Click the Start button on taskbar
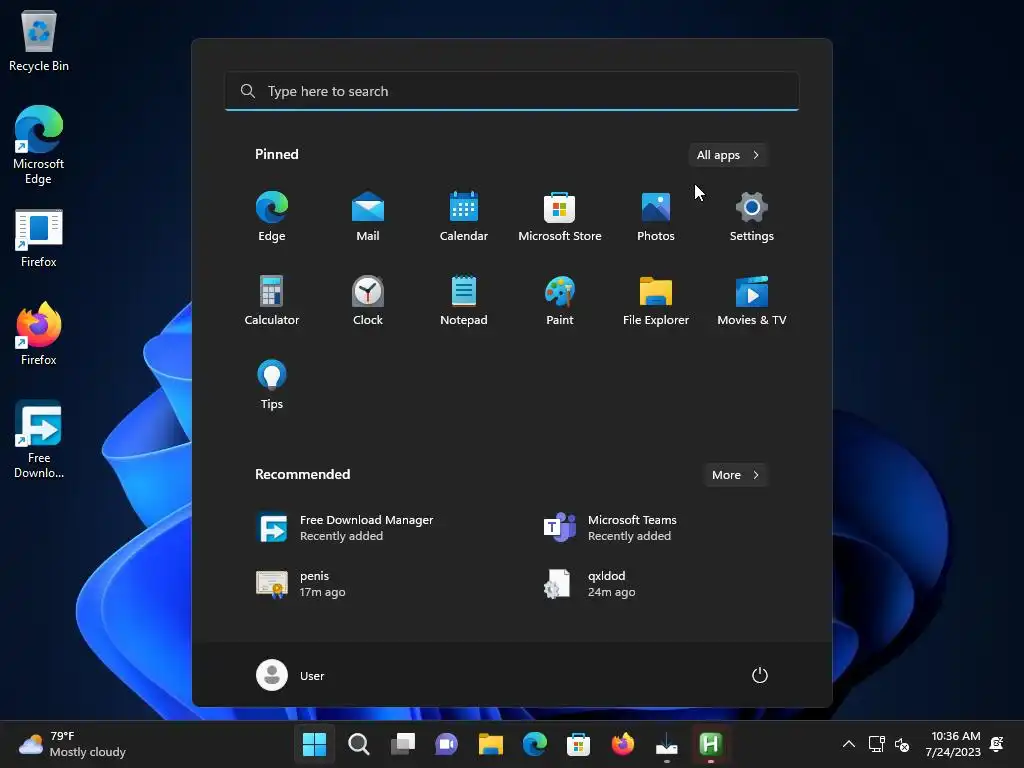This screenshot has height=768, width=1024. (314, 744)
